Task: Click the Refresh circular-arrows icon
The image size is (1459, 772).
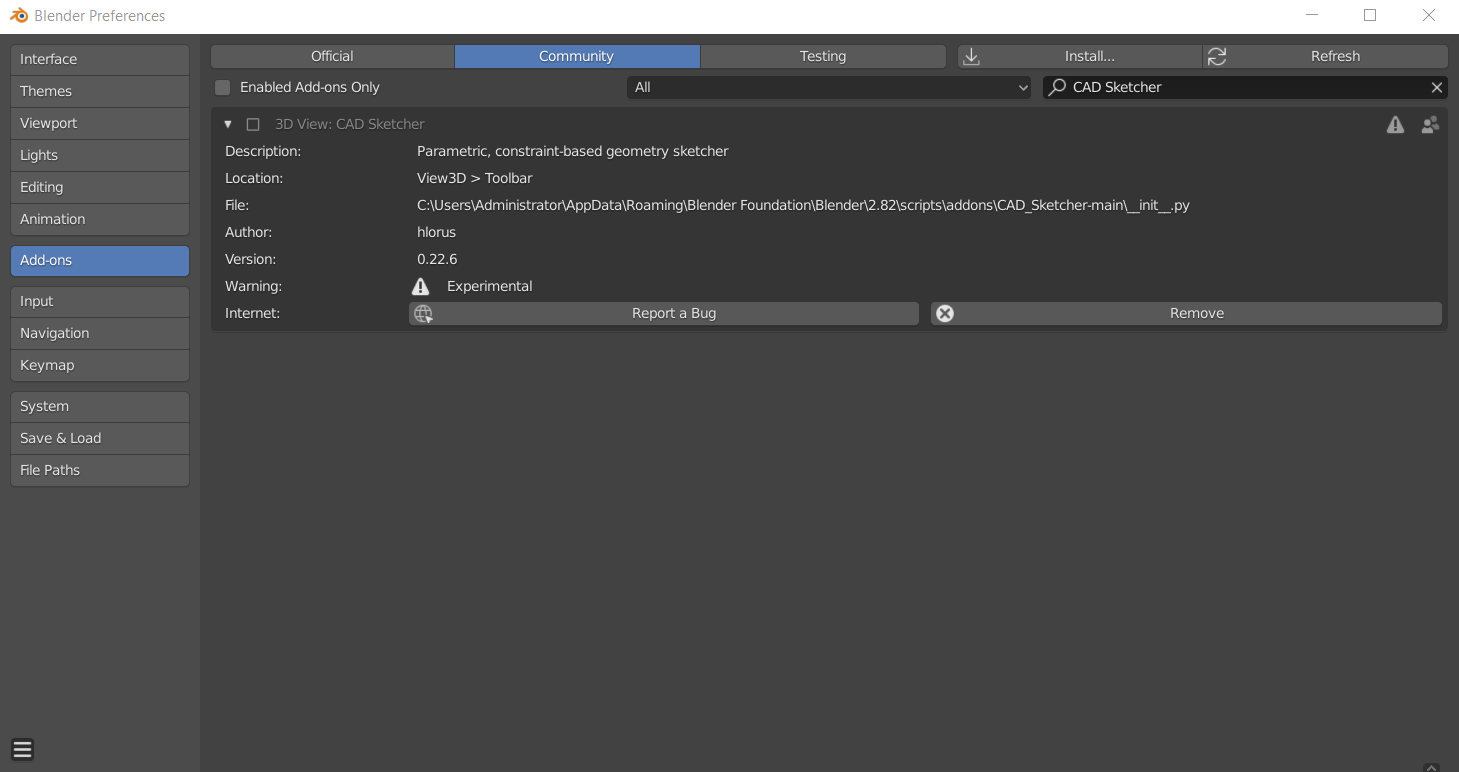Action: click(x=1217, y=56)
